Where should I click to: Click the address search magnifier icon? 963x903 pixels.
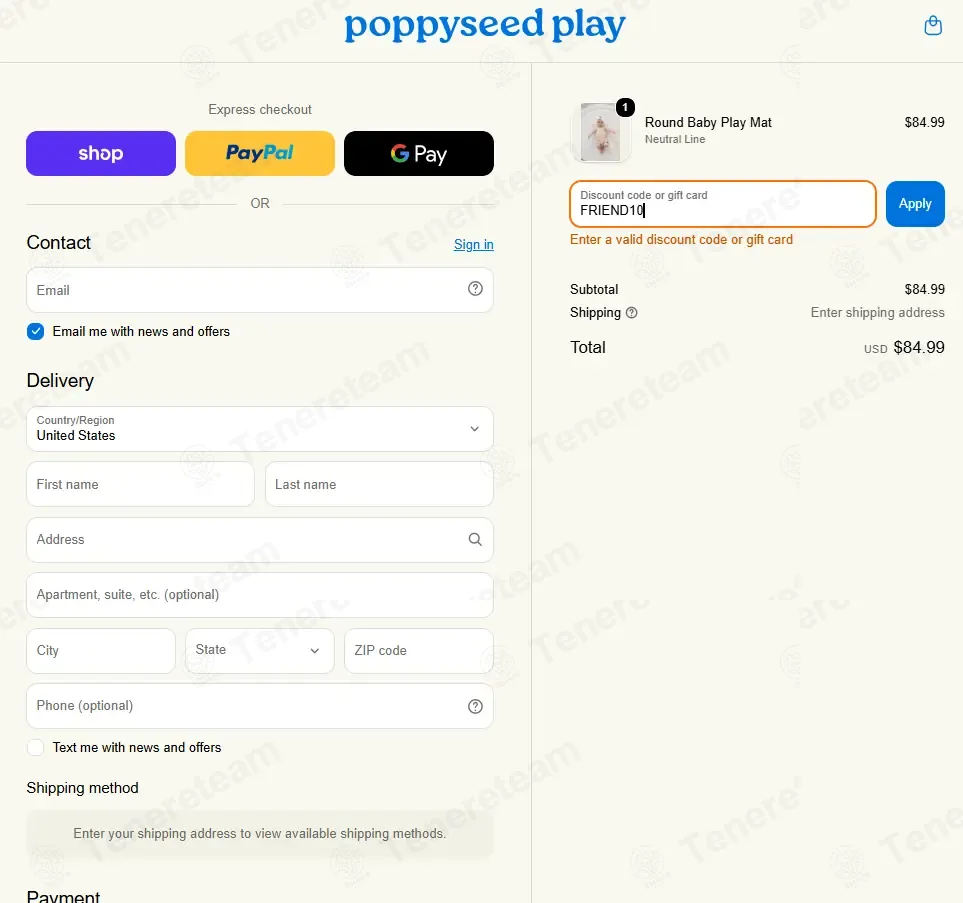475,539
